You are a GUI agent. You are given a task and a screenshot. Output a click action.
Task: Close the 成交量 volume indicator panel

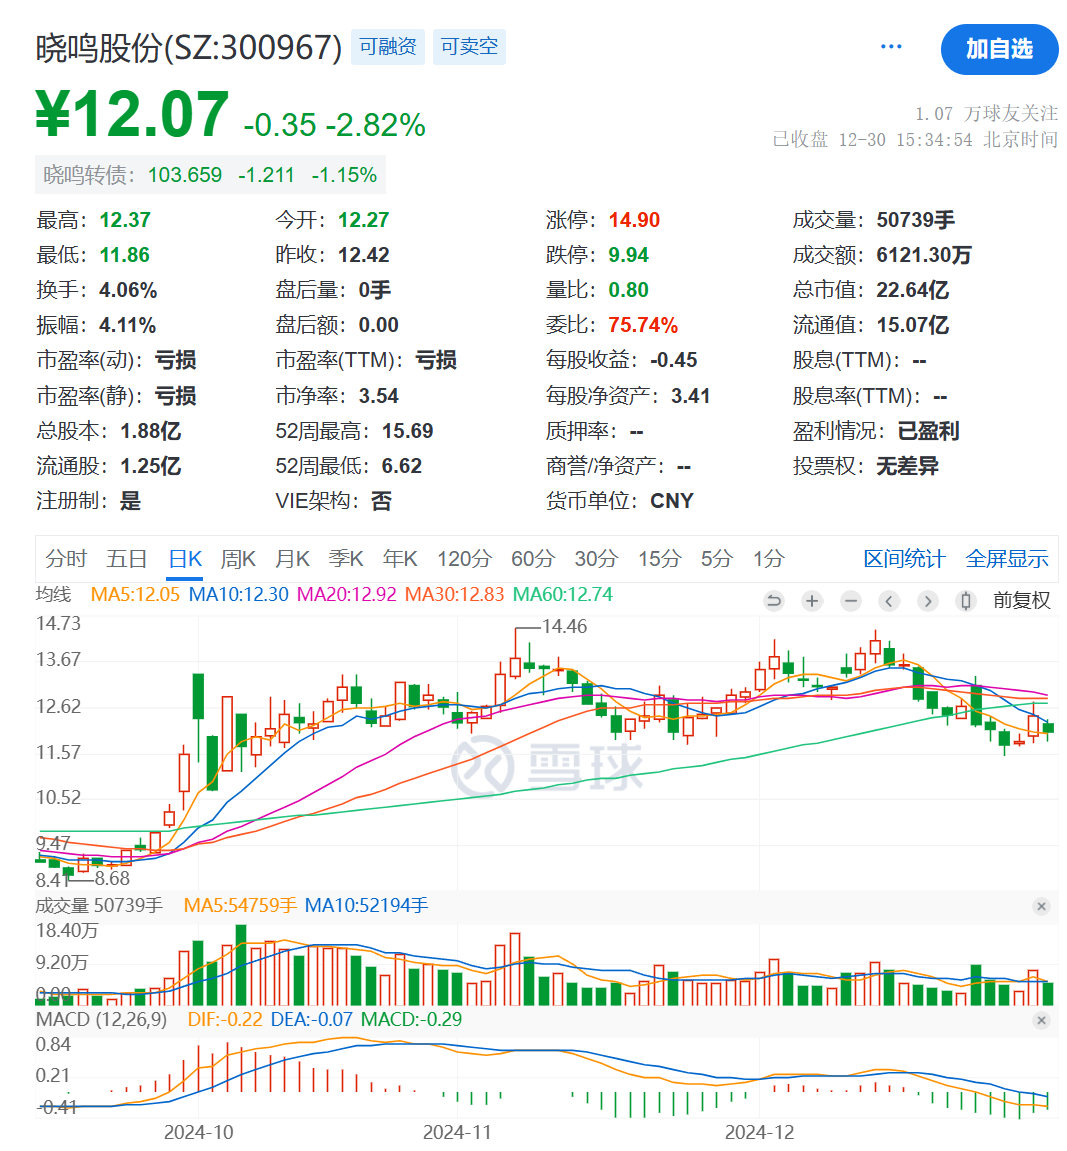point(1041,907)
